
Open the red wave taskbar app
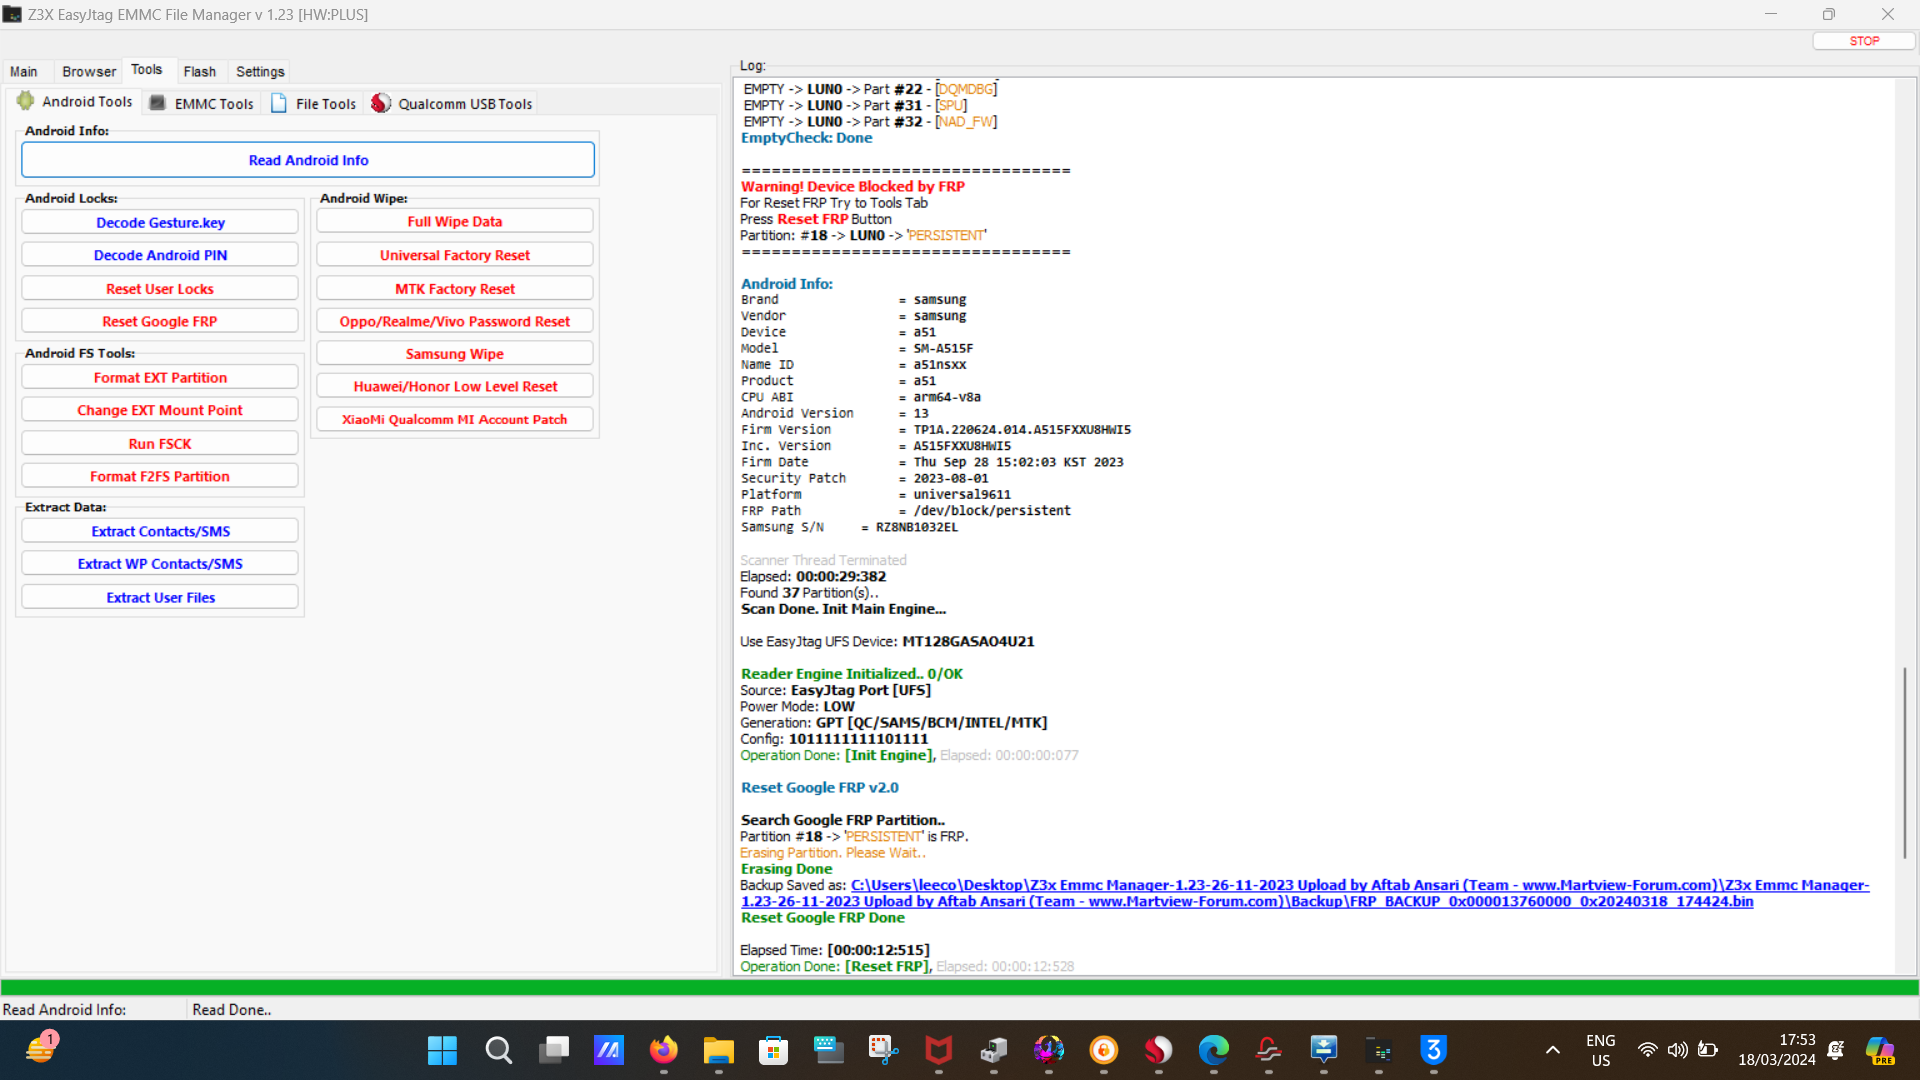1268,1050
